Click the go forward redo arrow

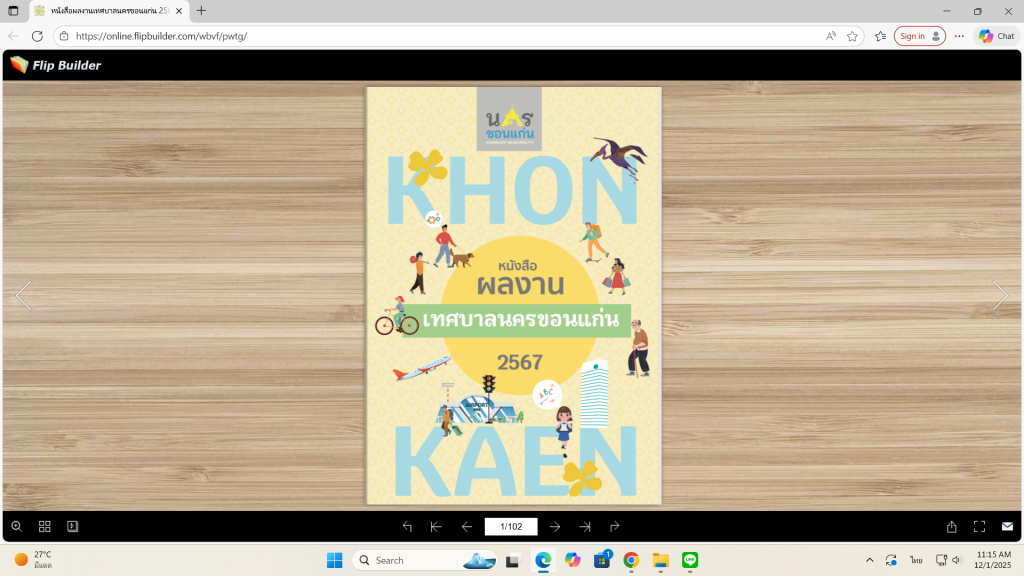click(614, 527)
